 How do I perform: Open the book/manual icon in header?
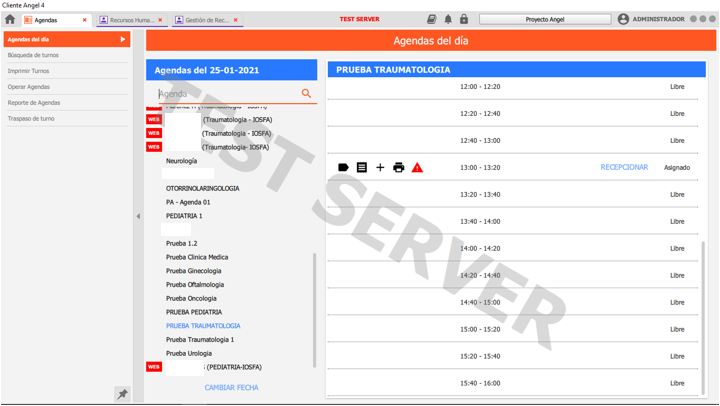point(432,19)
